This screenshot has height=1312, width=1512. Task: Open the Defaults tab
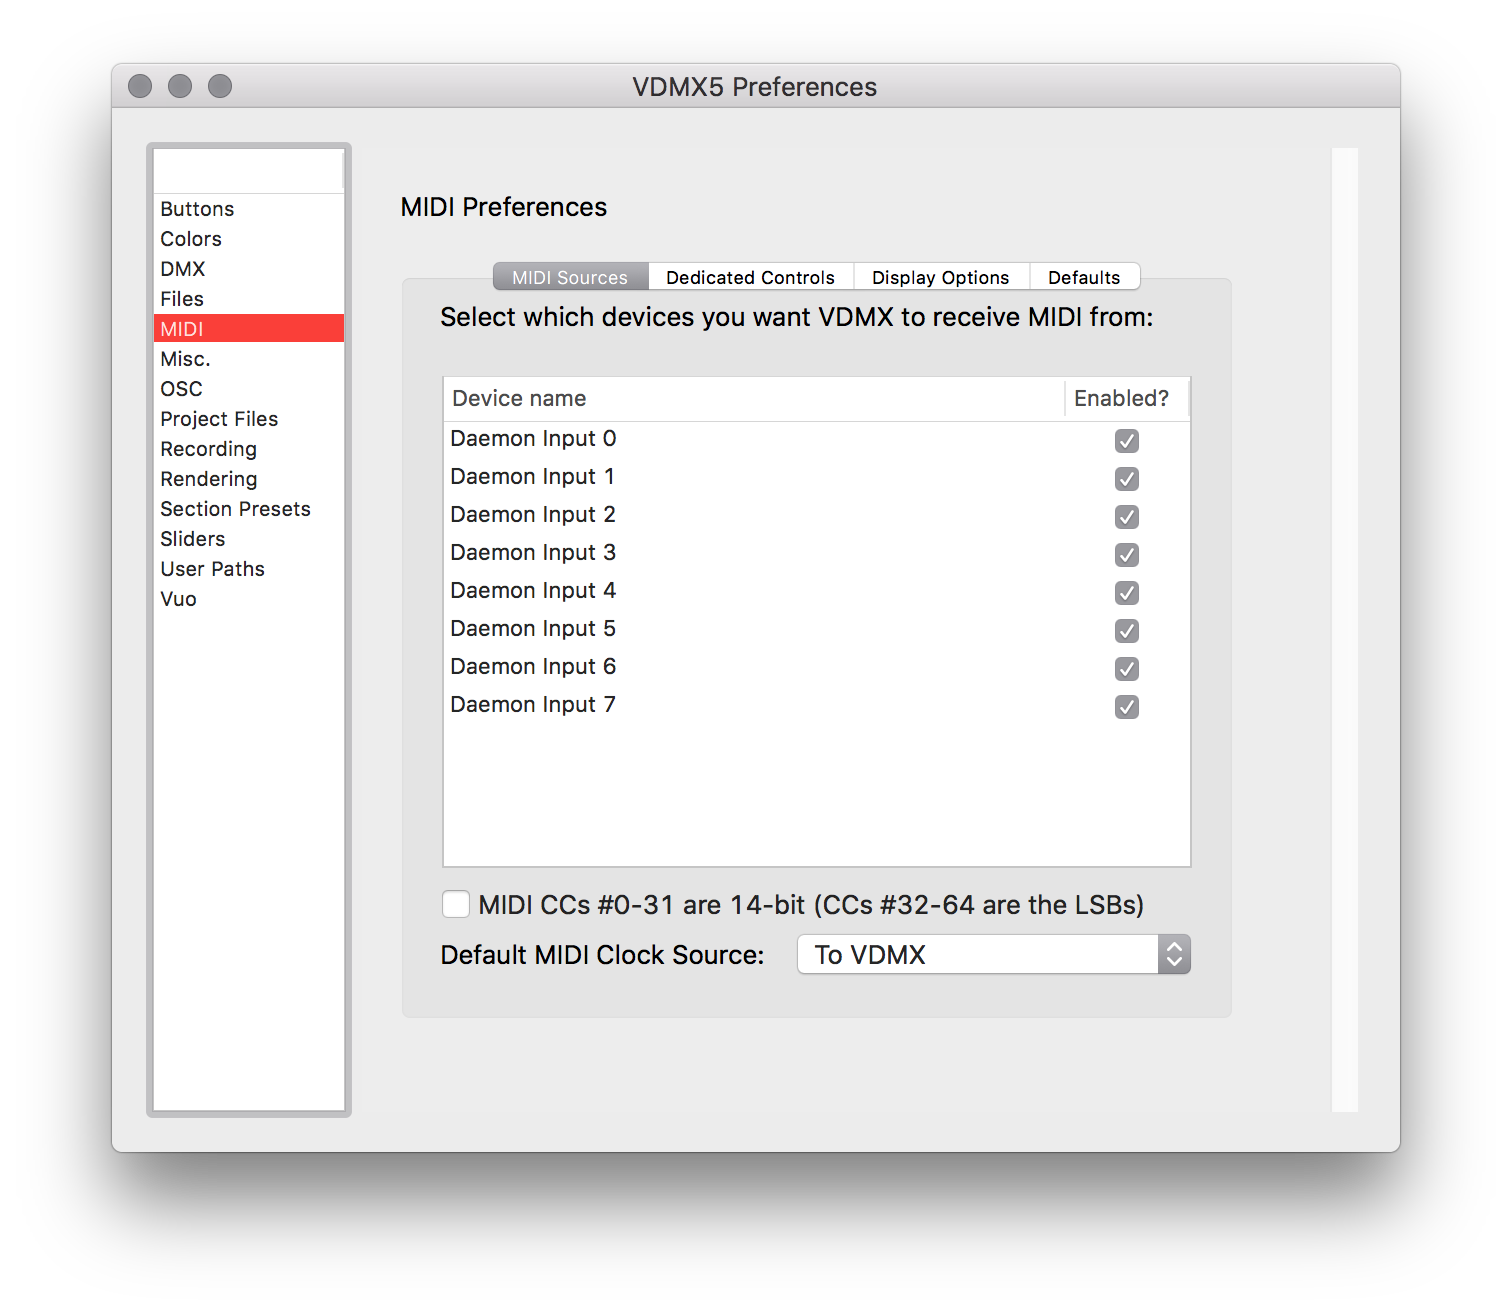click(1084, 277)
